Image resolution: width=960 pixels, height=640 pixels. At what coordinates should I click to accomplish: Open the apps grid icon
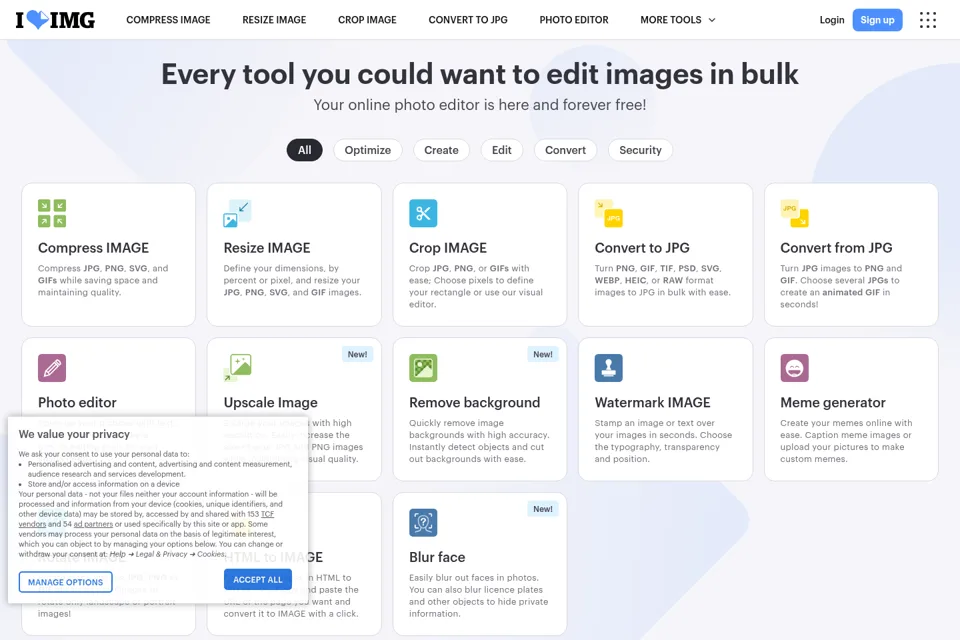pyautogui.click(x=928, y=20)
